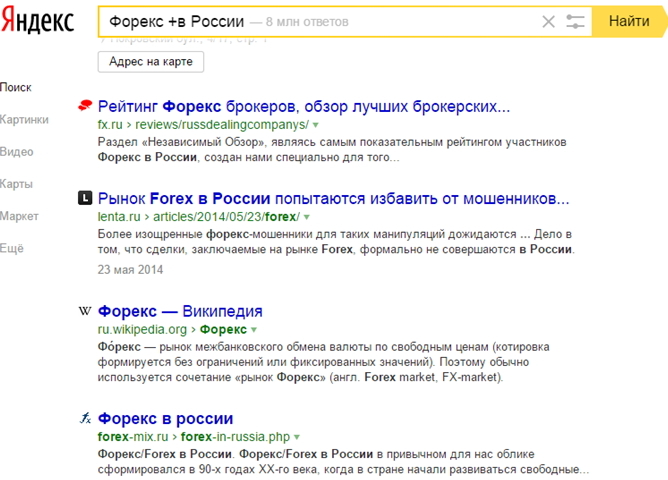Viewport: 668px width, 480px height.
Task: Expand dropdown arrow next to ru.wikipedia.org URL
Action: [x=254, y=330]
